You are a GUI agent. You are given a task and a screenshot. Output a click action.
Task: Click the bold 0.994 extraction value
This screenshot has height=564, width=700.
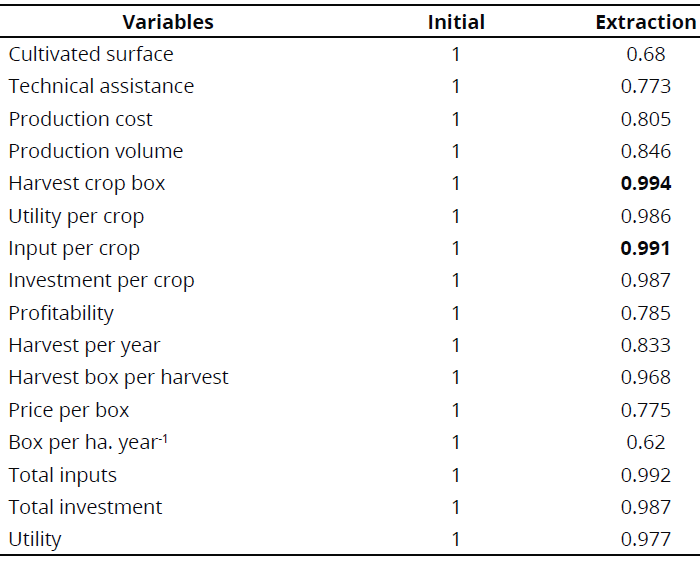pyautogui.click(x=646, y=183)
